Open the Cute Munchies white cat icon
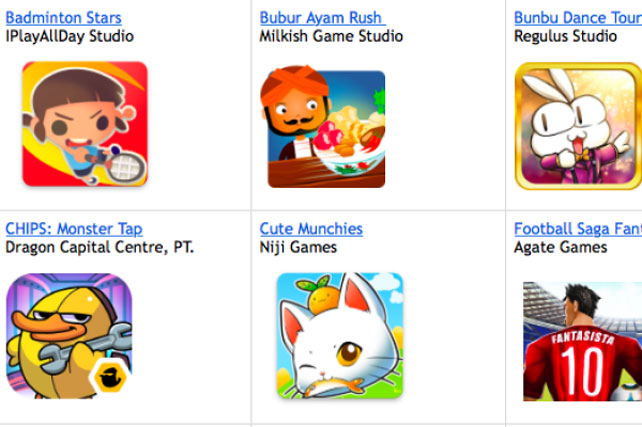 pyautogui.click(x=340, y=336)
